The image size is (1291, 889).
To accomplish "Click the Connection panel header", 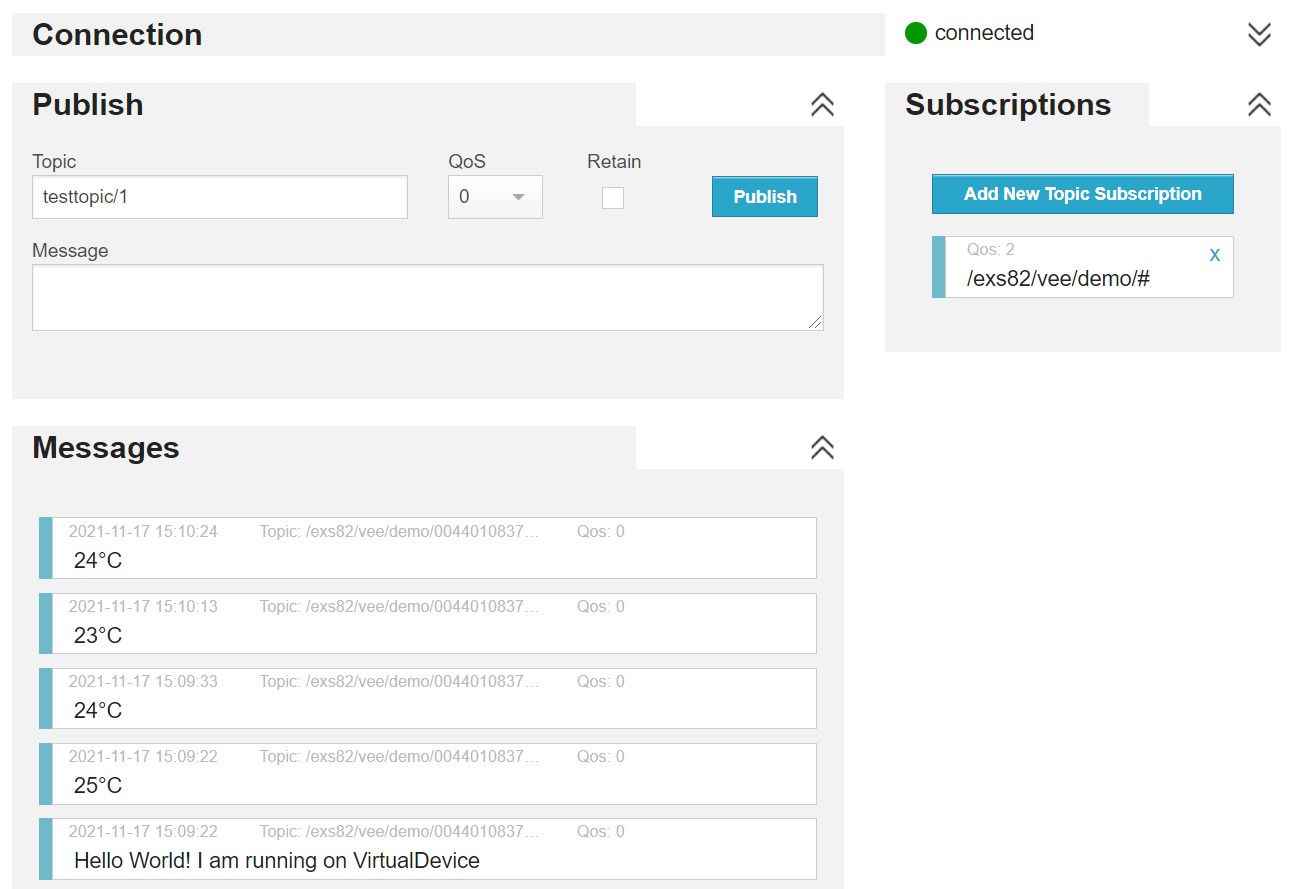I will pos(448,34).
